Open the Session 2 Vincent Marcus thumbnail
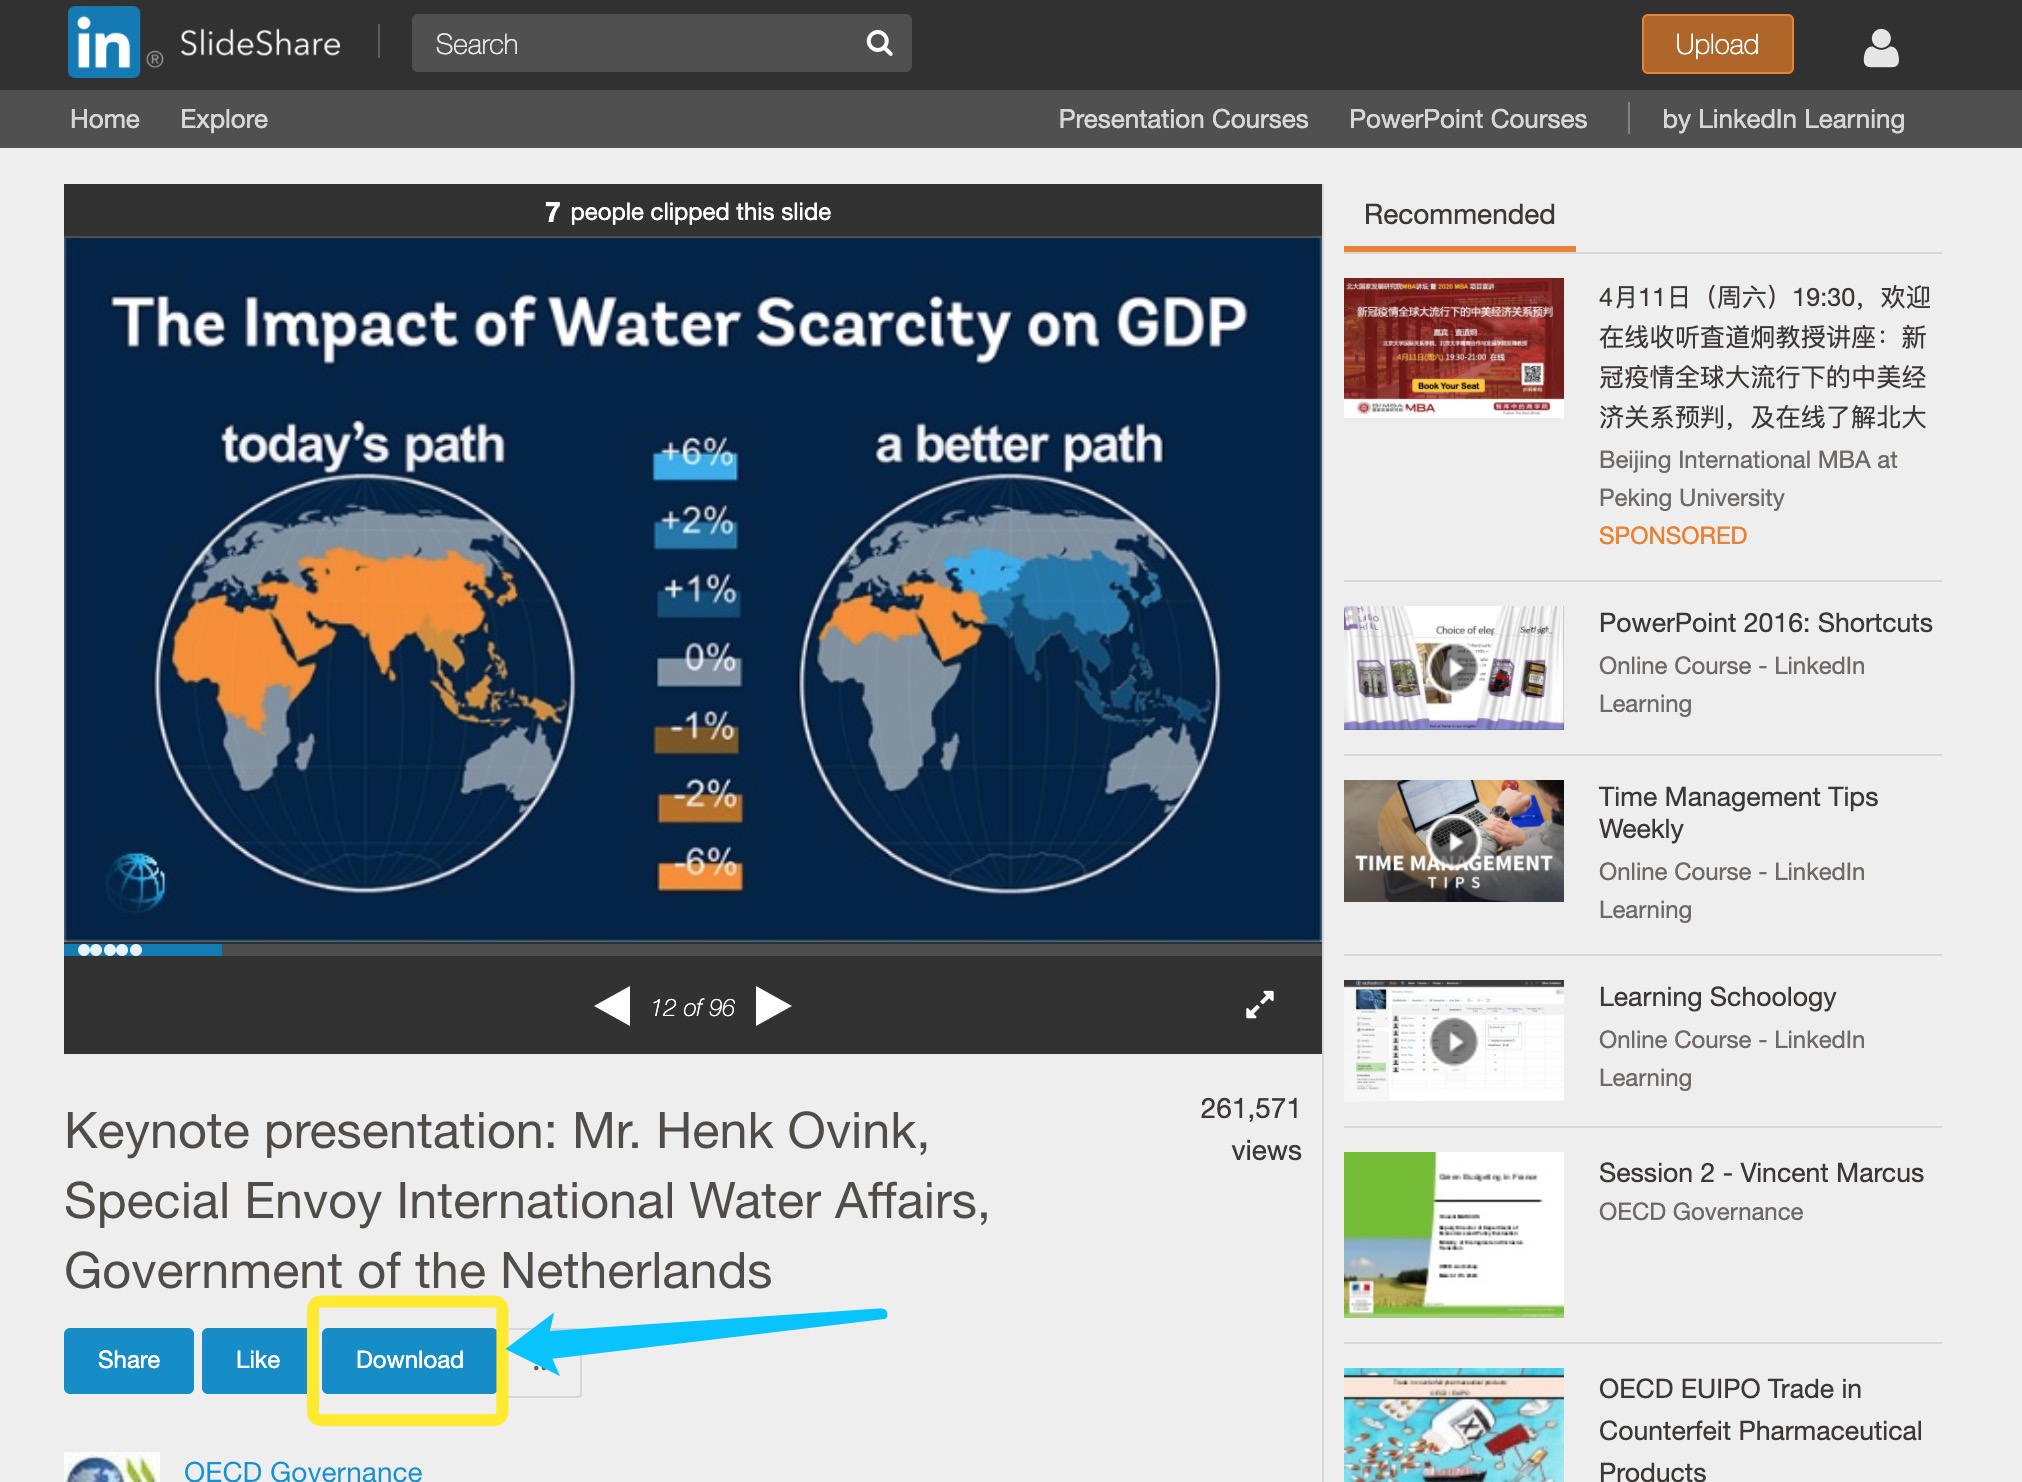 [1453, 1234]
